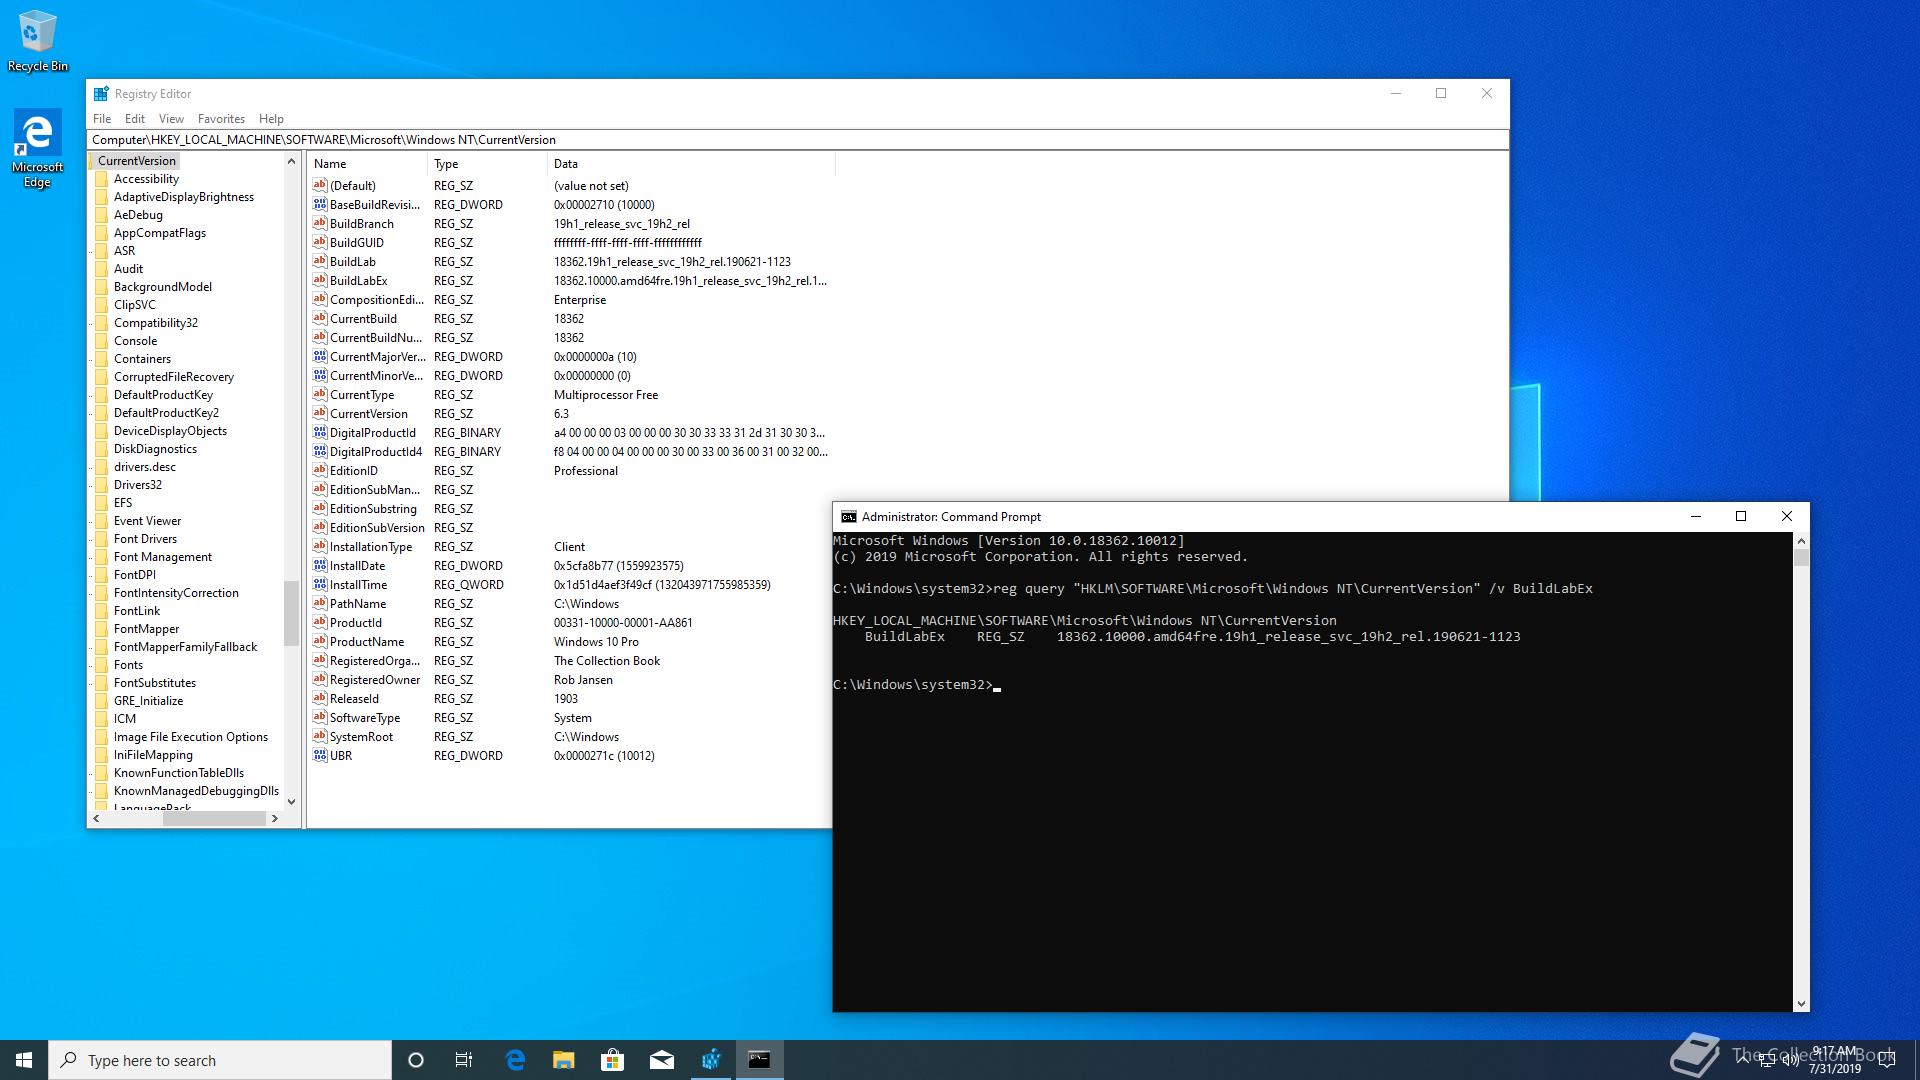Open the View menu in Registry Editor

pyautogui.click(x=171, y=119)
